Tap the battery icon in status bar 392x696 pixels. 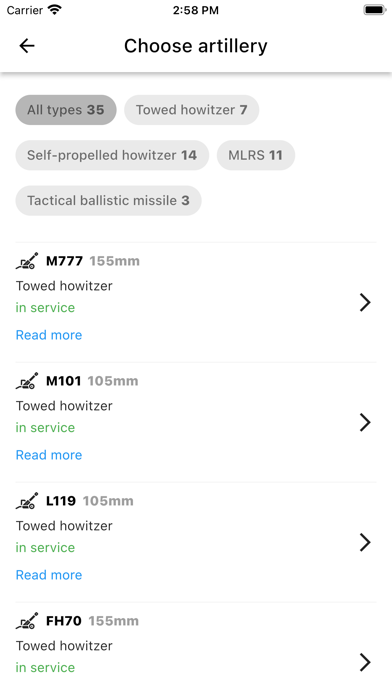[x=375, y=10]
